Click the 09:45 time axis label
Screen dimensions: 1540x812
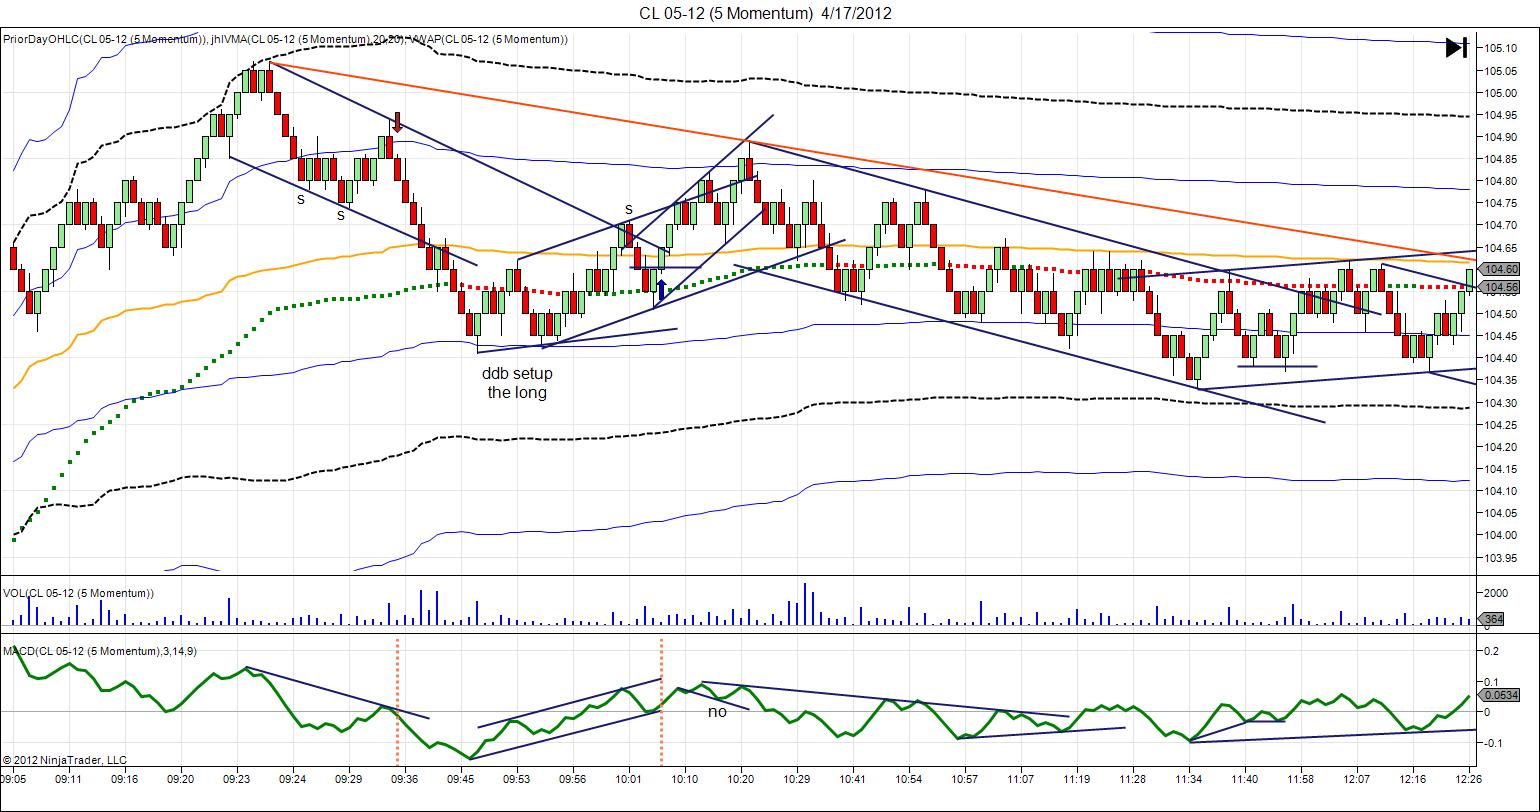tap(461, 777)
